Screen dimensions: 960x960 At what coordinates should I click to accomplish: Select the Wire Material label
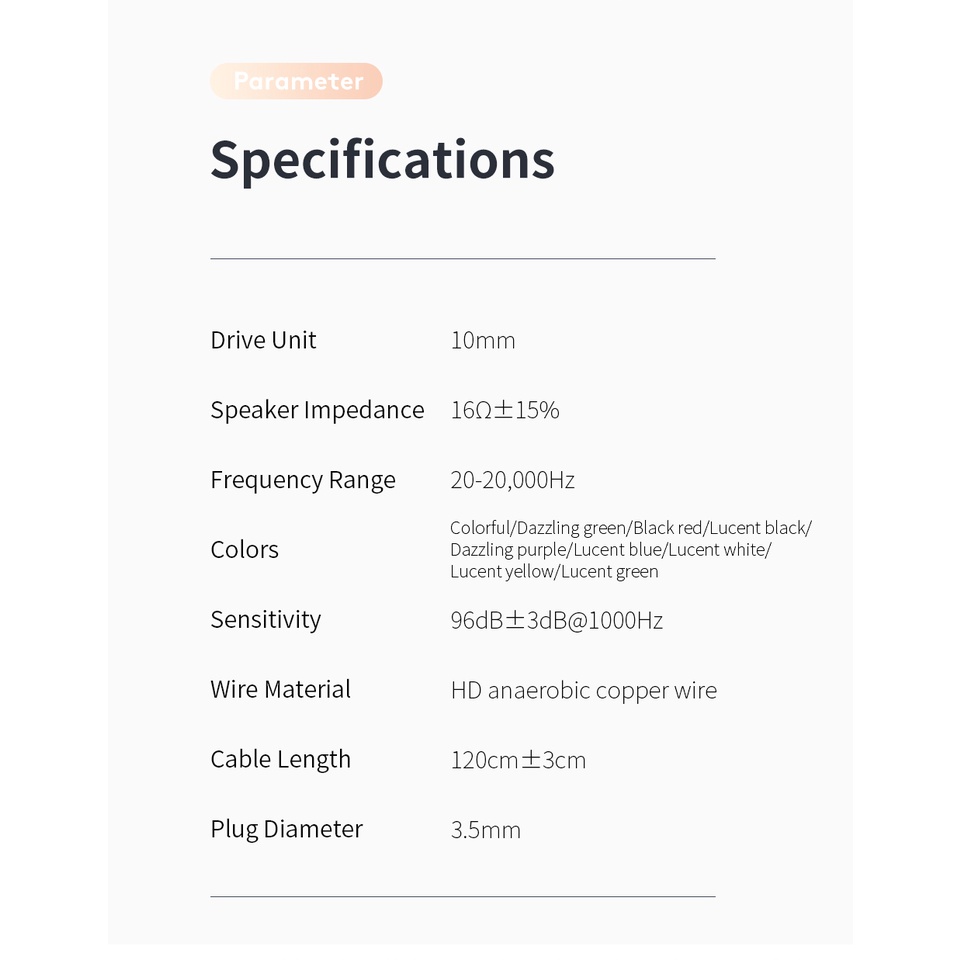(280, 690)
